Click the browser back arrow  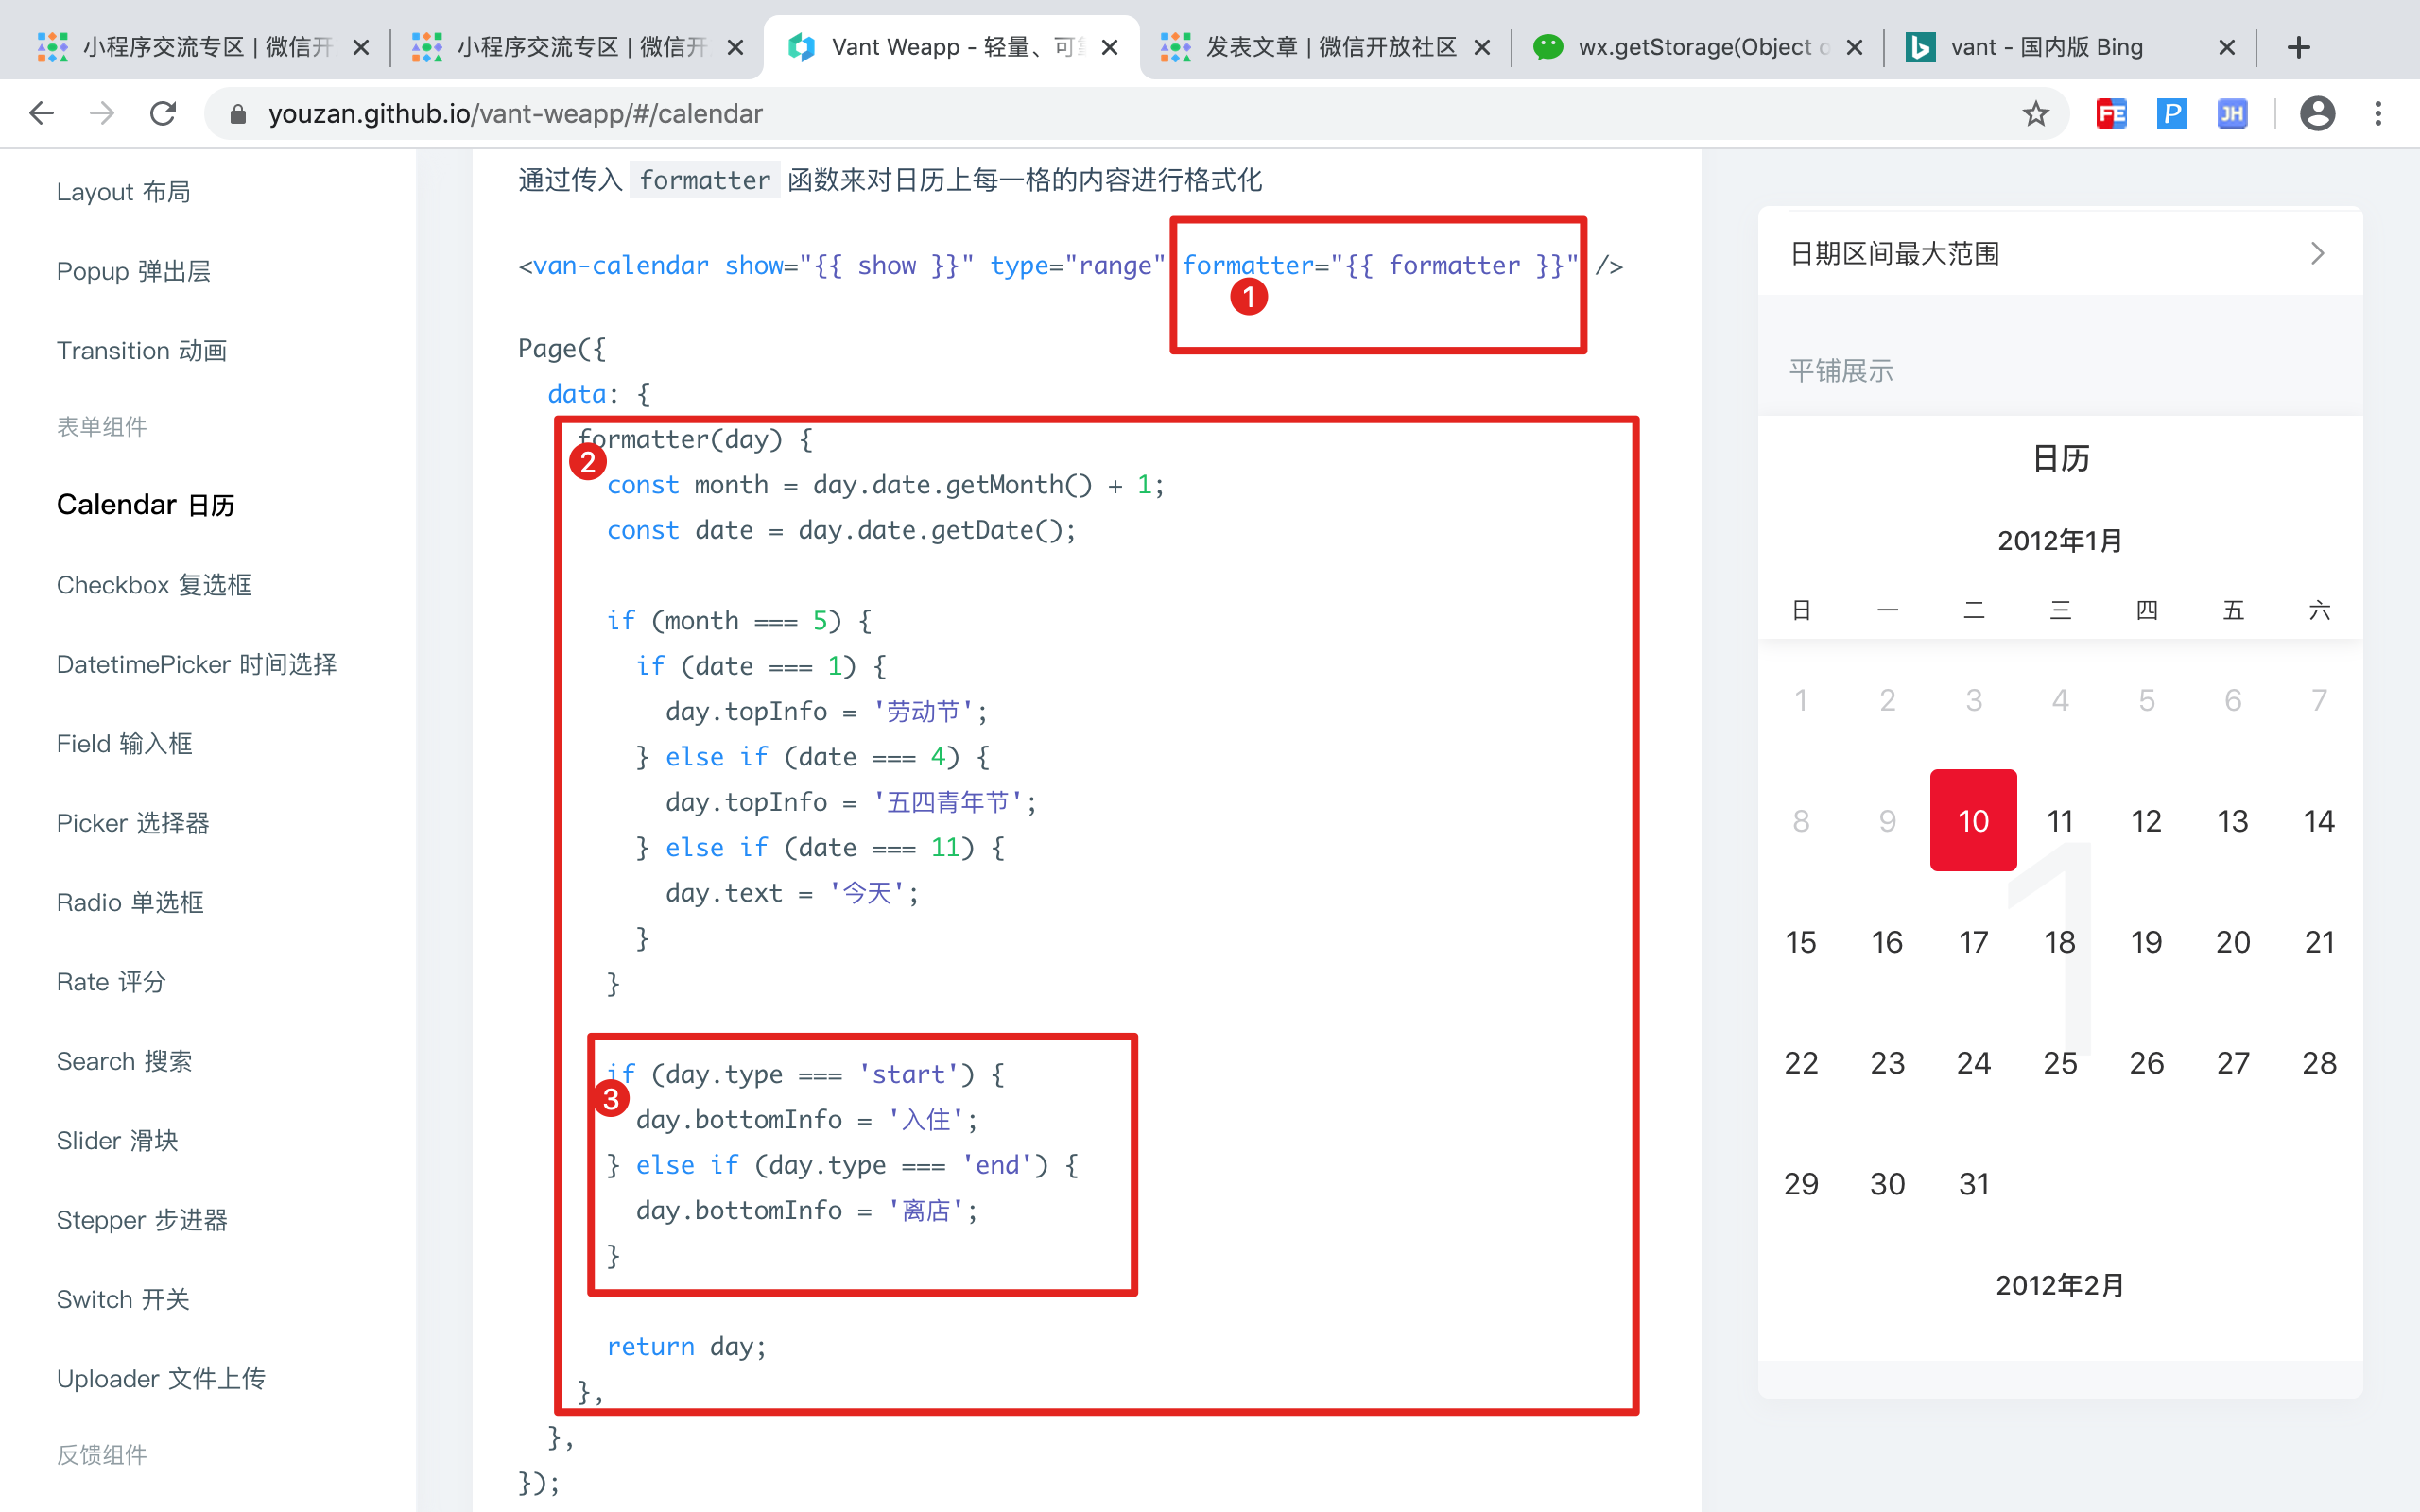click(41, 113)
